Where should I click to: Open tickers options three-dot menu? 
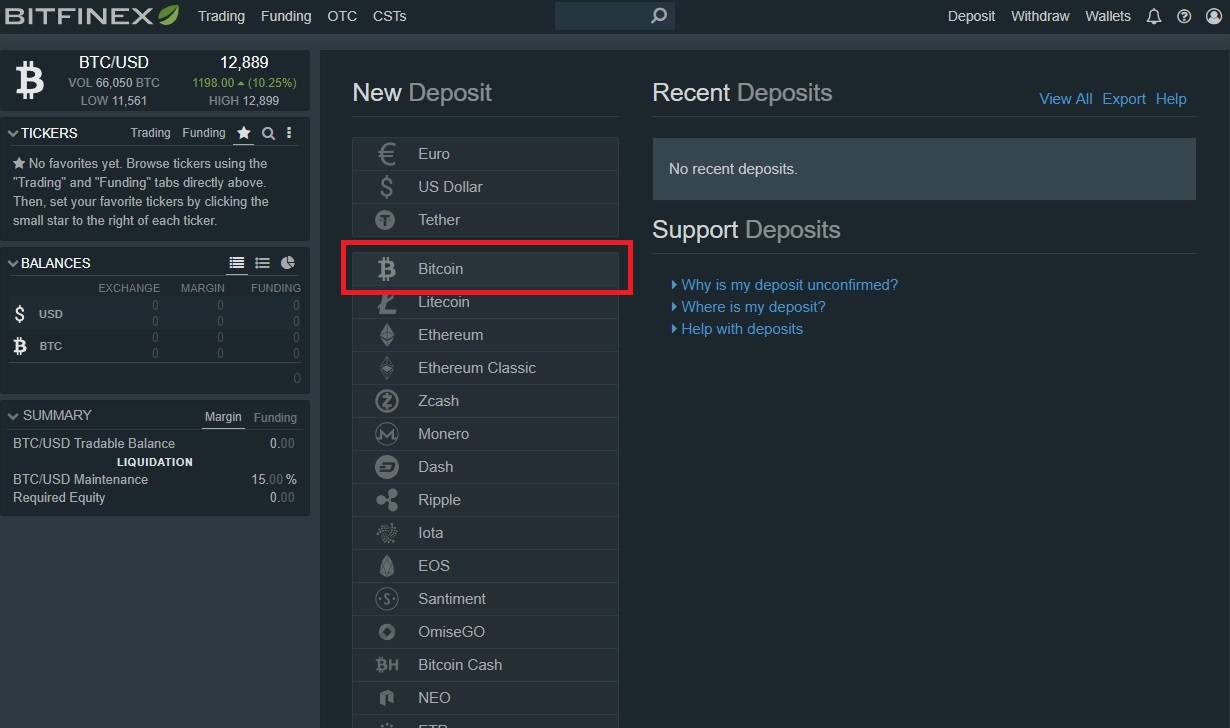289,133
